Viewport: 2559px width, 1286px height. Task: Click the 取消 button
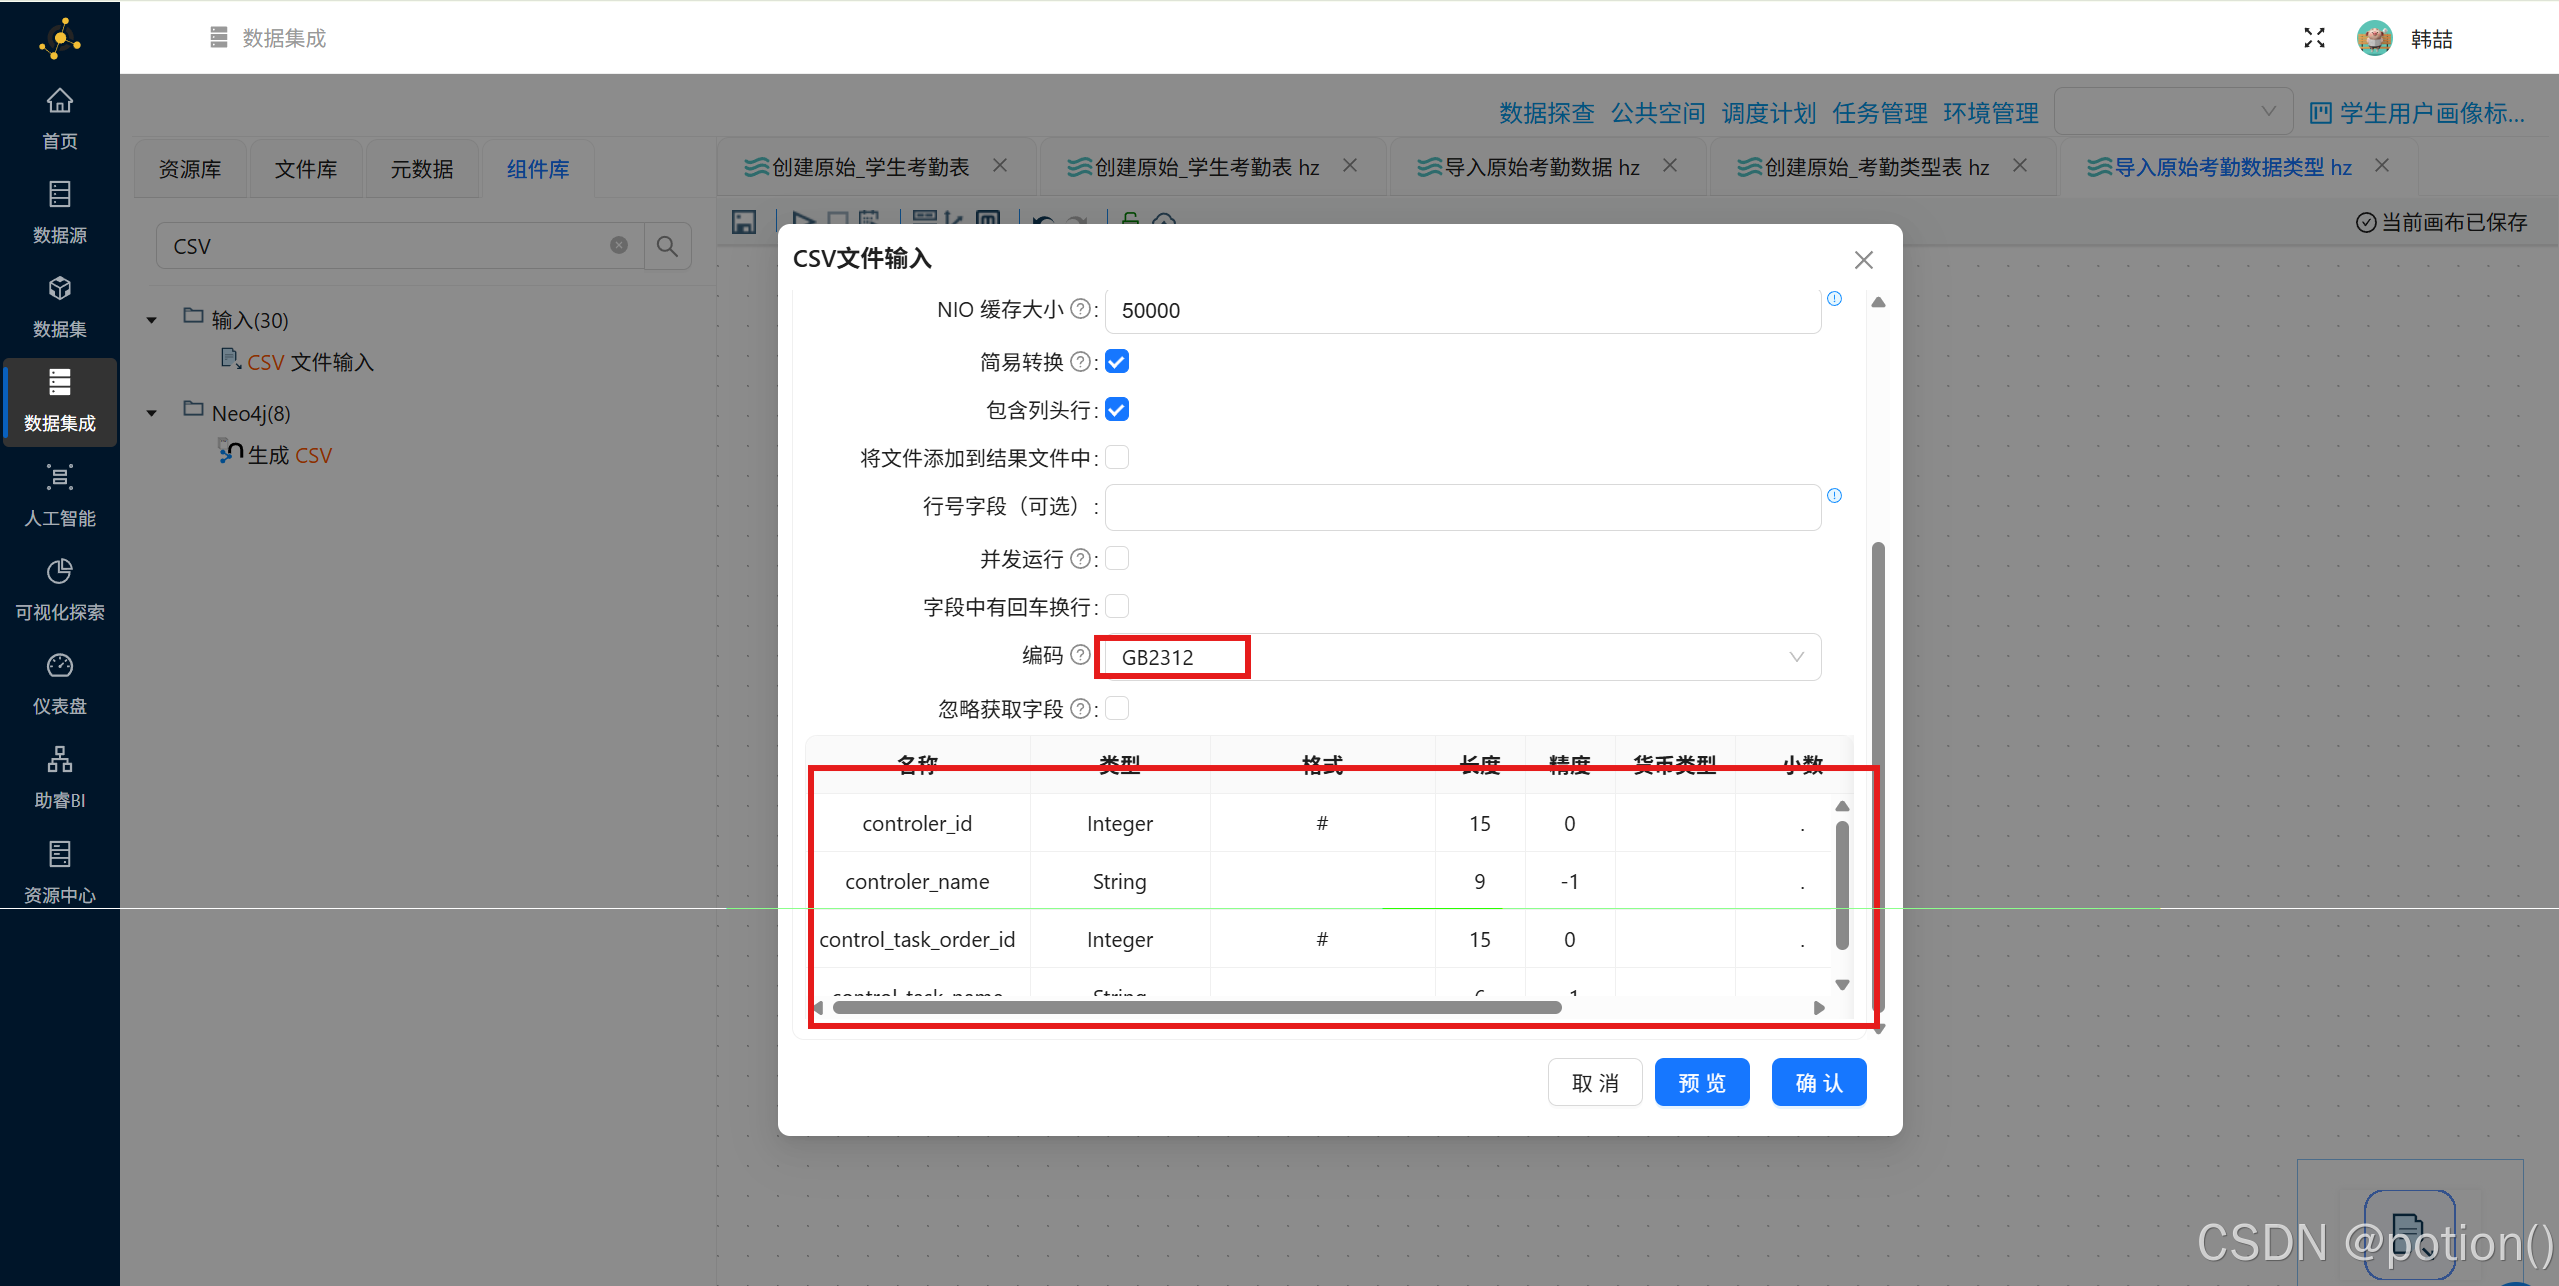coord(1595,1082)
